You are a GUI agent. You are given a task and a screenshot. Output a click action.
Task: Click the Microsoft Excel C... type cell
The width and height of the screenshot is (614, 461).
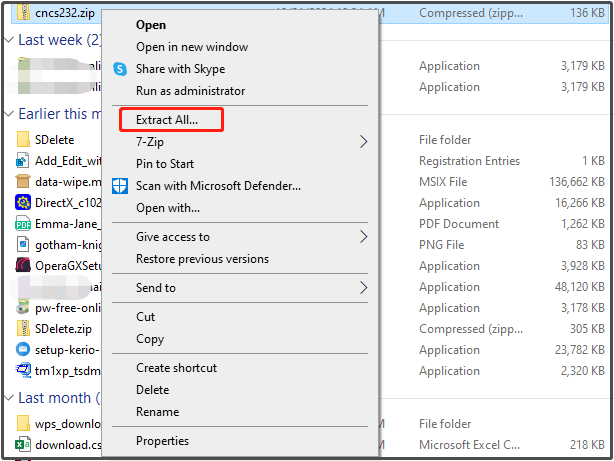point(470,445)
